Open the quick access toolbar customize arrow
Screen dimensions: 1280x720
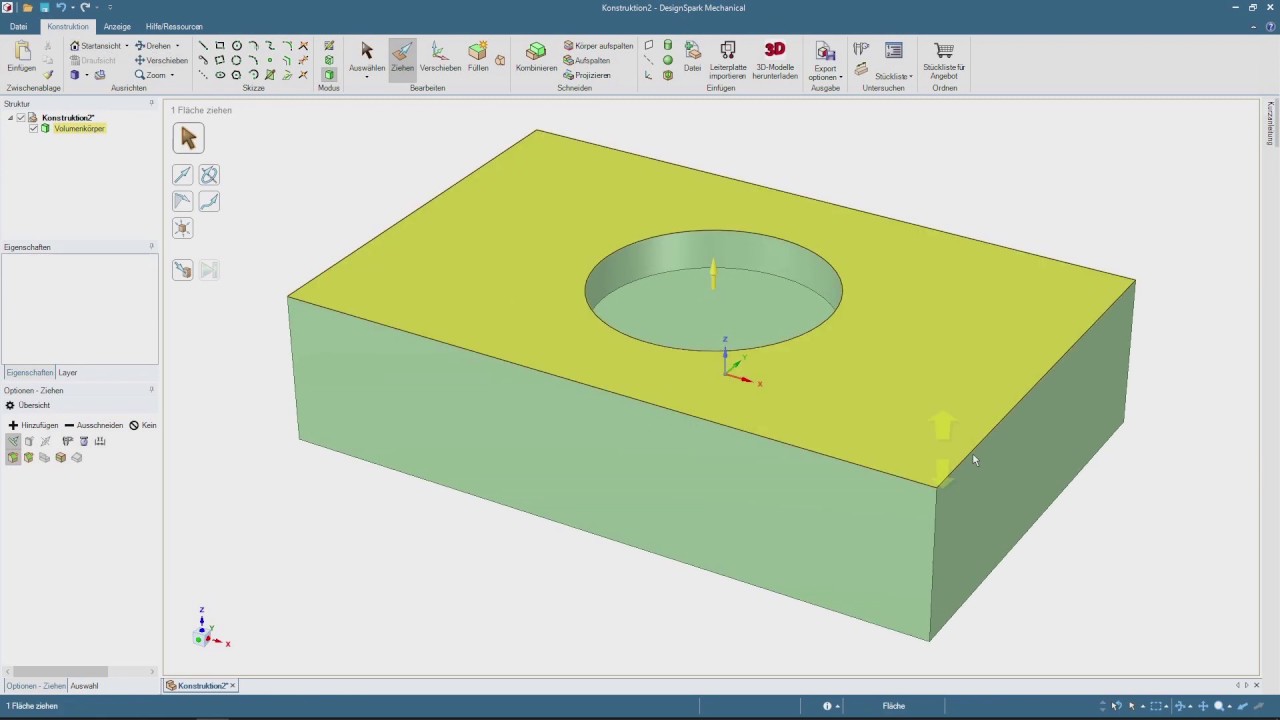[110, 8]
